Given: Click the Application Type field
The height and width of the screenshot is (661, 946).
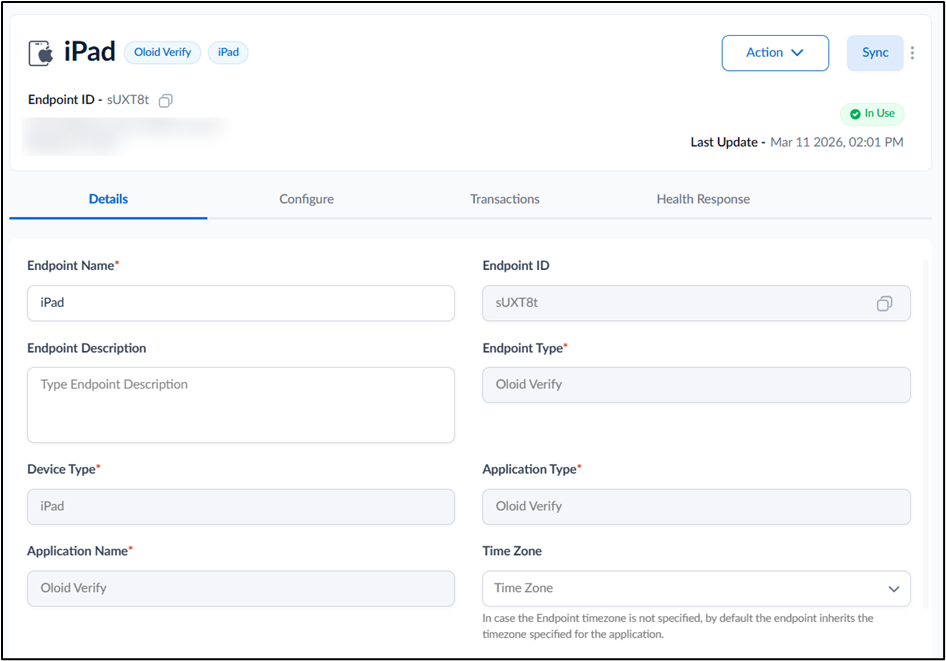Looking at the screenshot, I should click(x=696, y=507).
